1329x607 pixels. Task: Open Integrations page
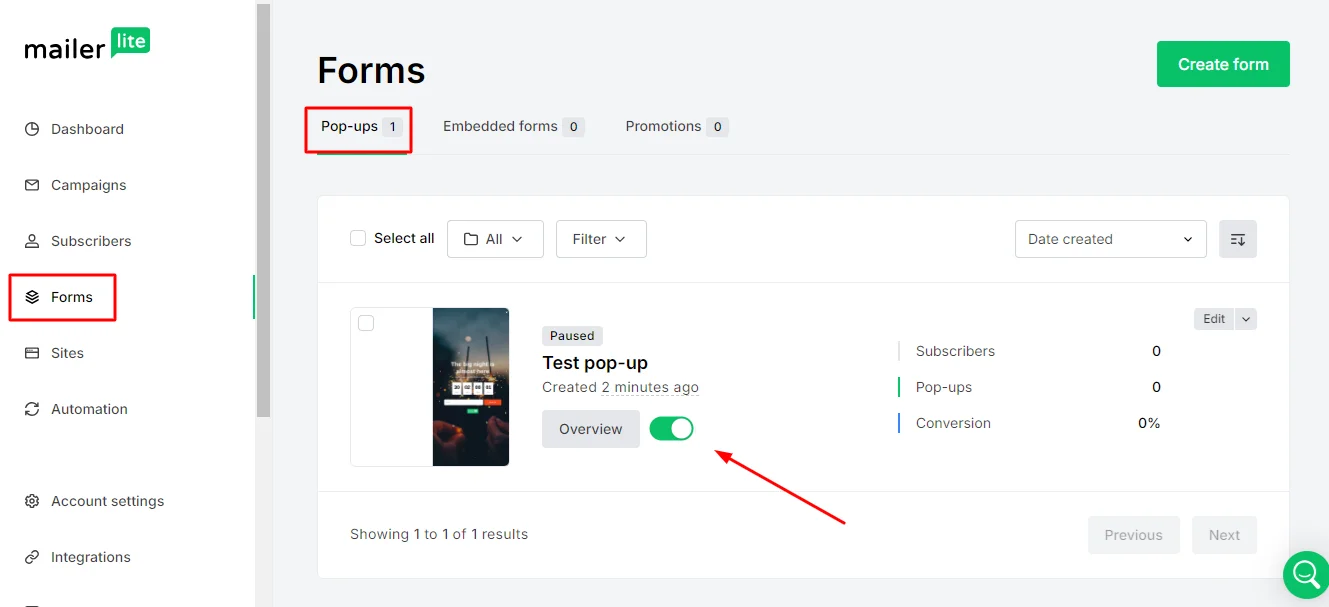[x=90, y=557]
